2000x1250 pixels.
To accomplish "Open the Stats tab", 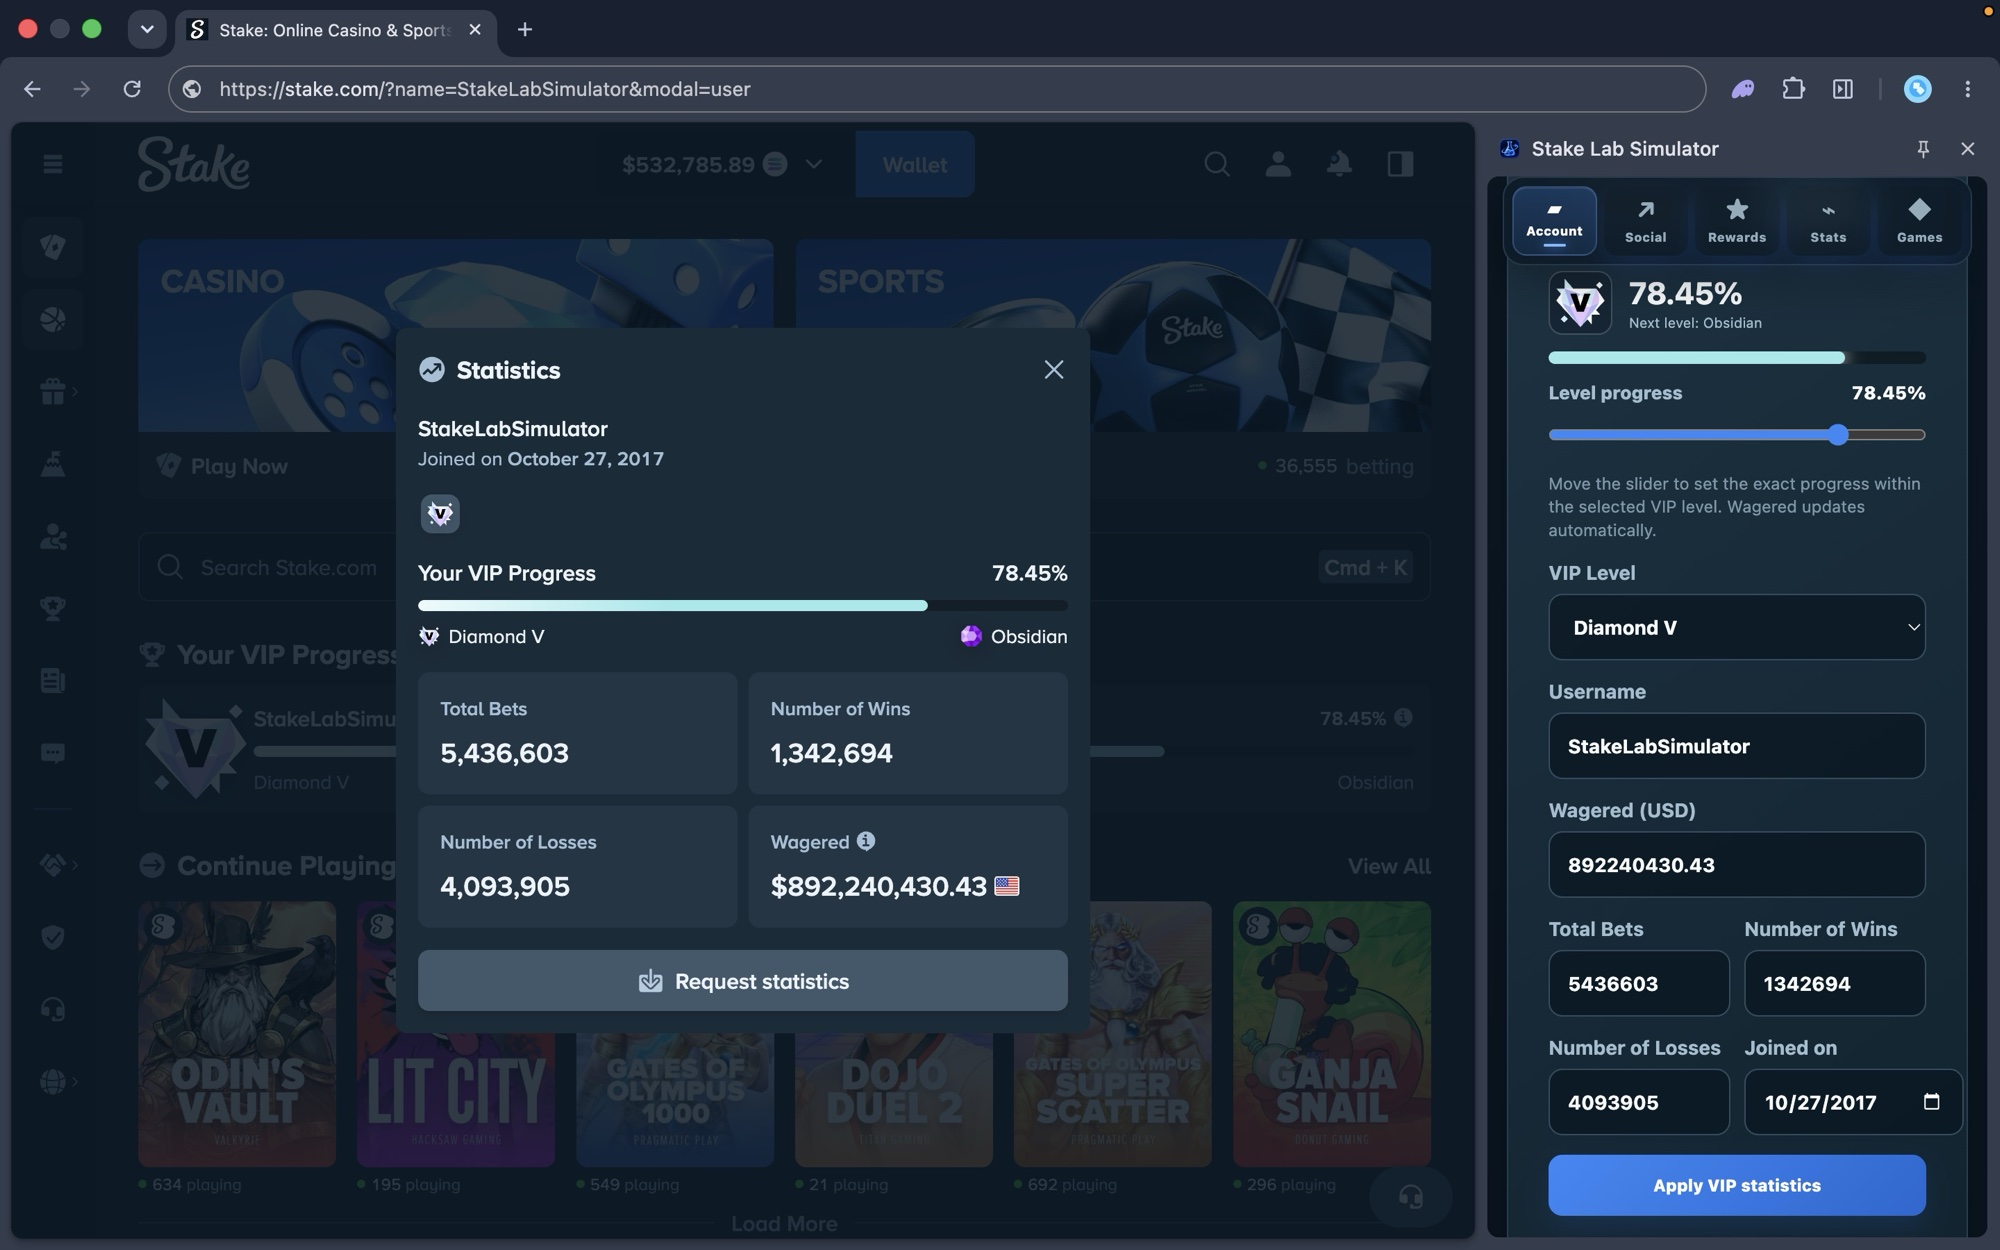I will [x=1827, y=221].
